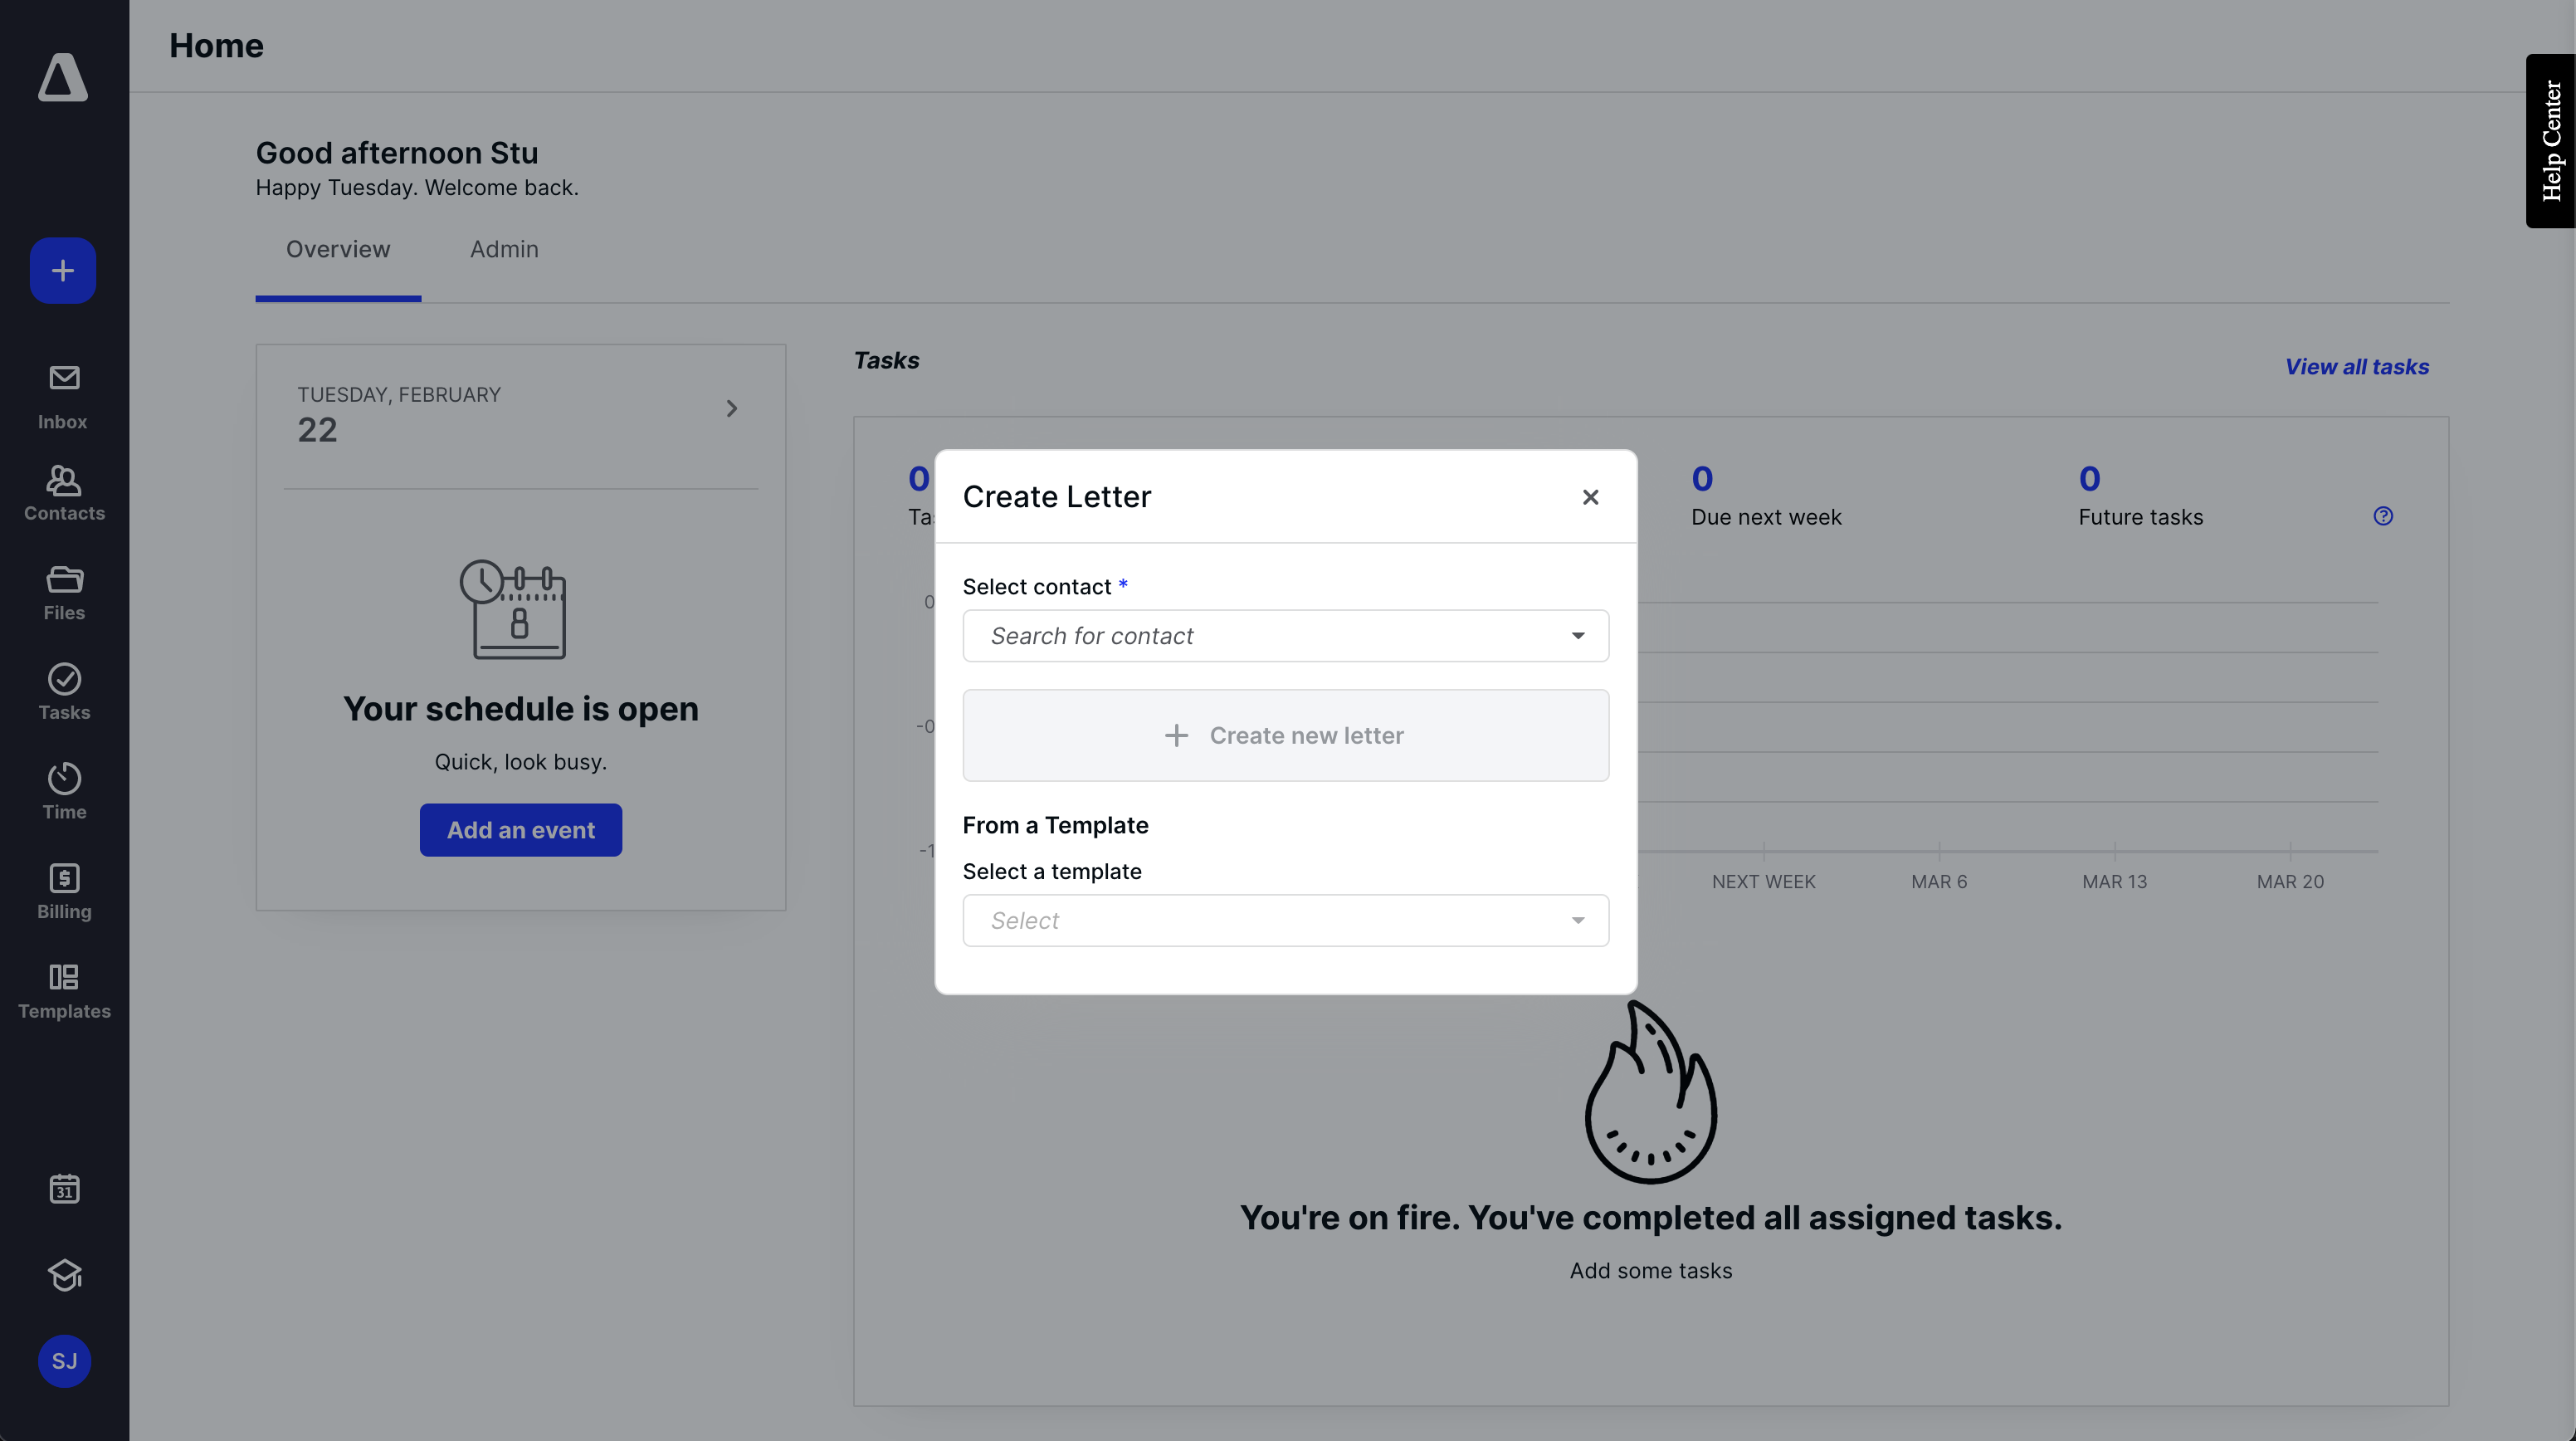
Task: Open the Templates section
Action: pos(63,990)
